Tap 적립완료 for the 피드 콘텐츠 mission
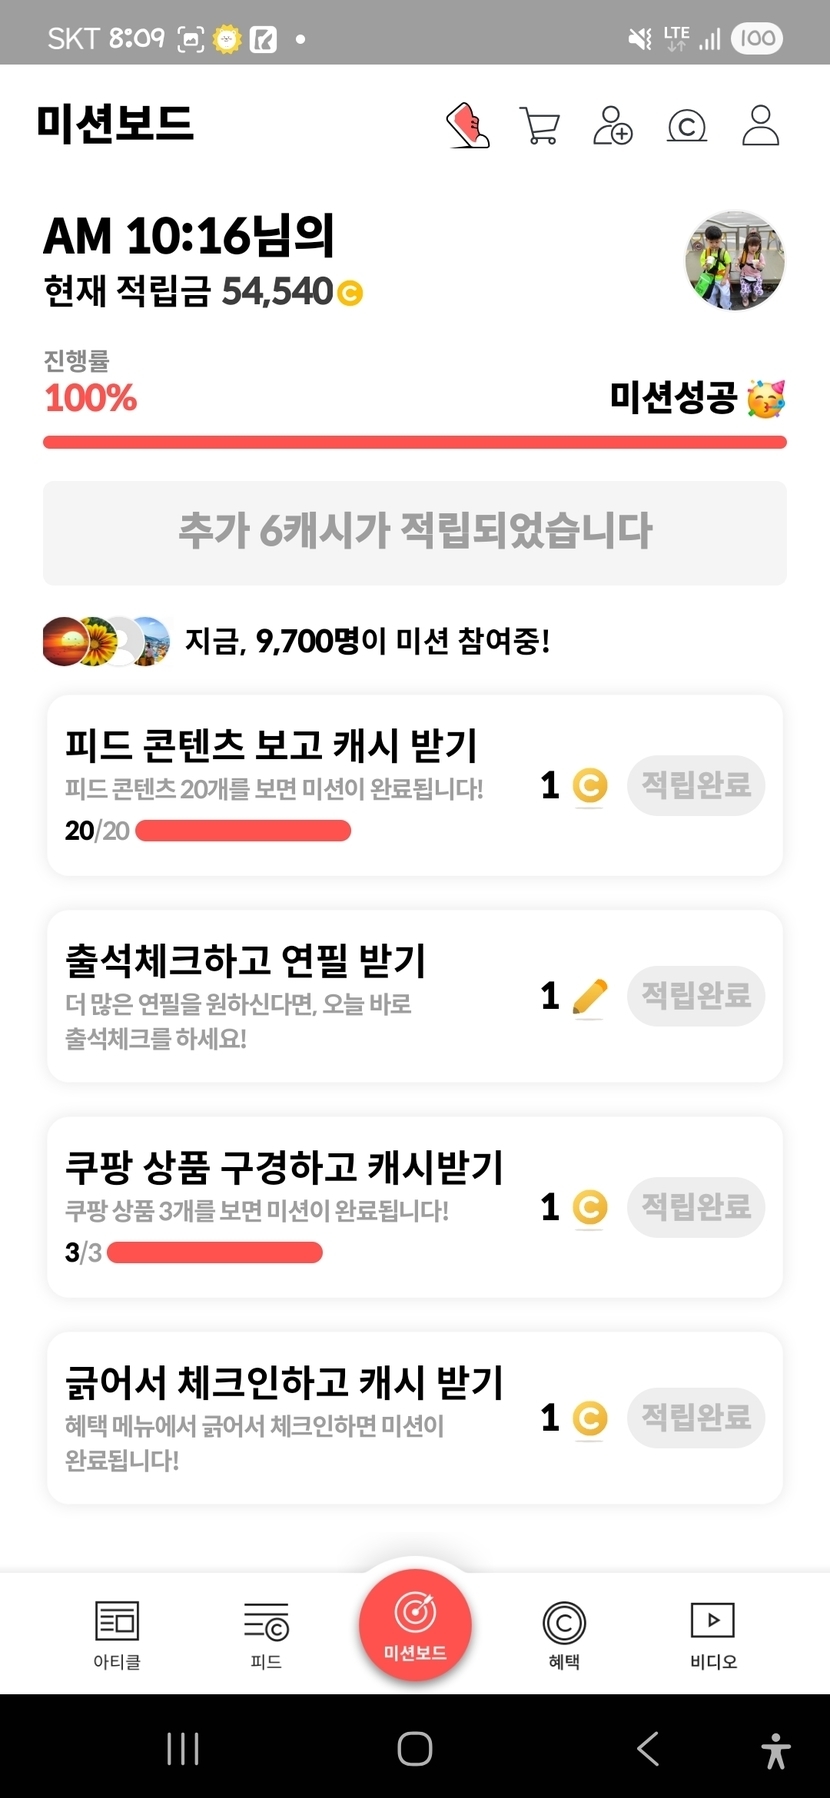The height and width of the screenshot is (1798, 830). 696,785
